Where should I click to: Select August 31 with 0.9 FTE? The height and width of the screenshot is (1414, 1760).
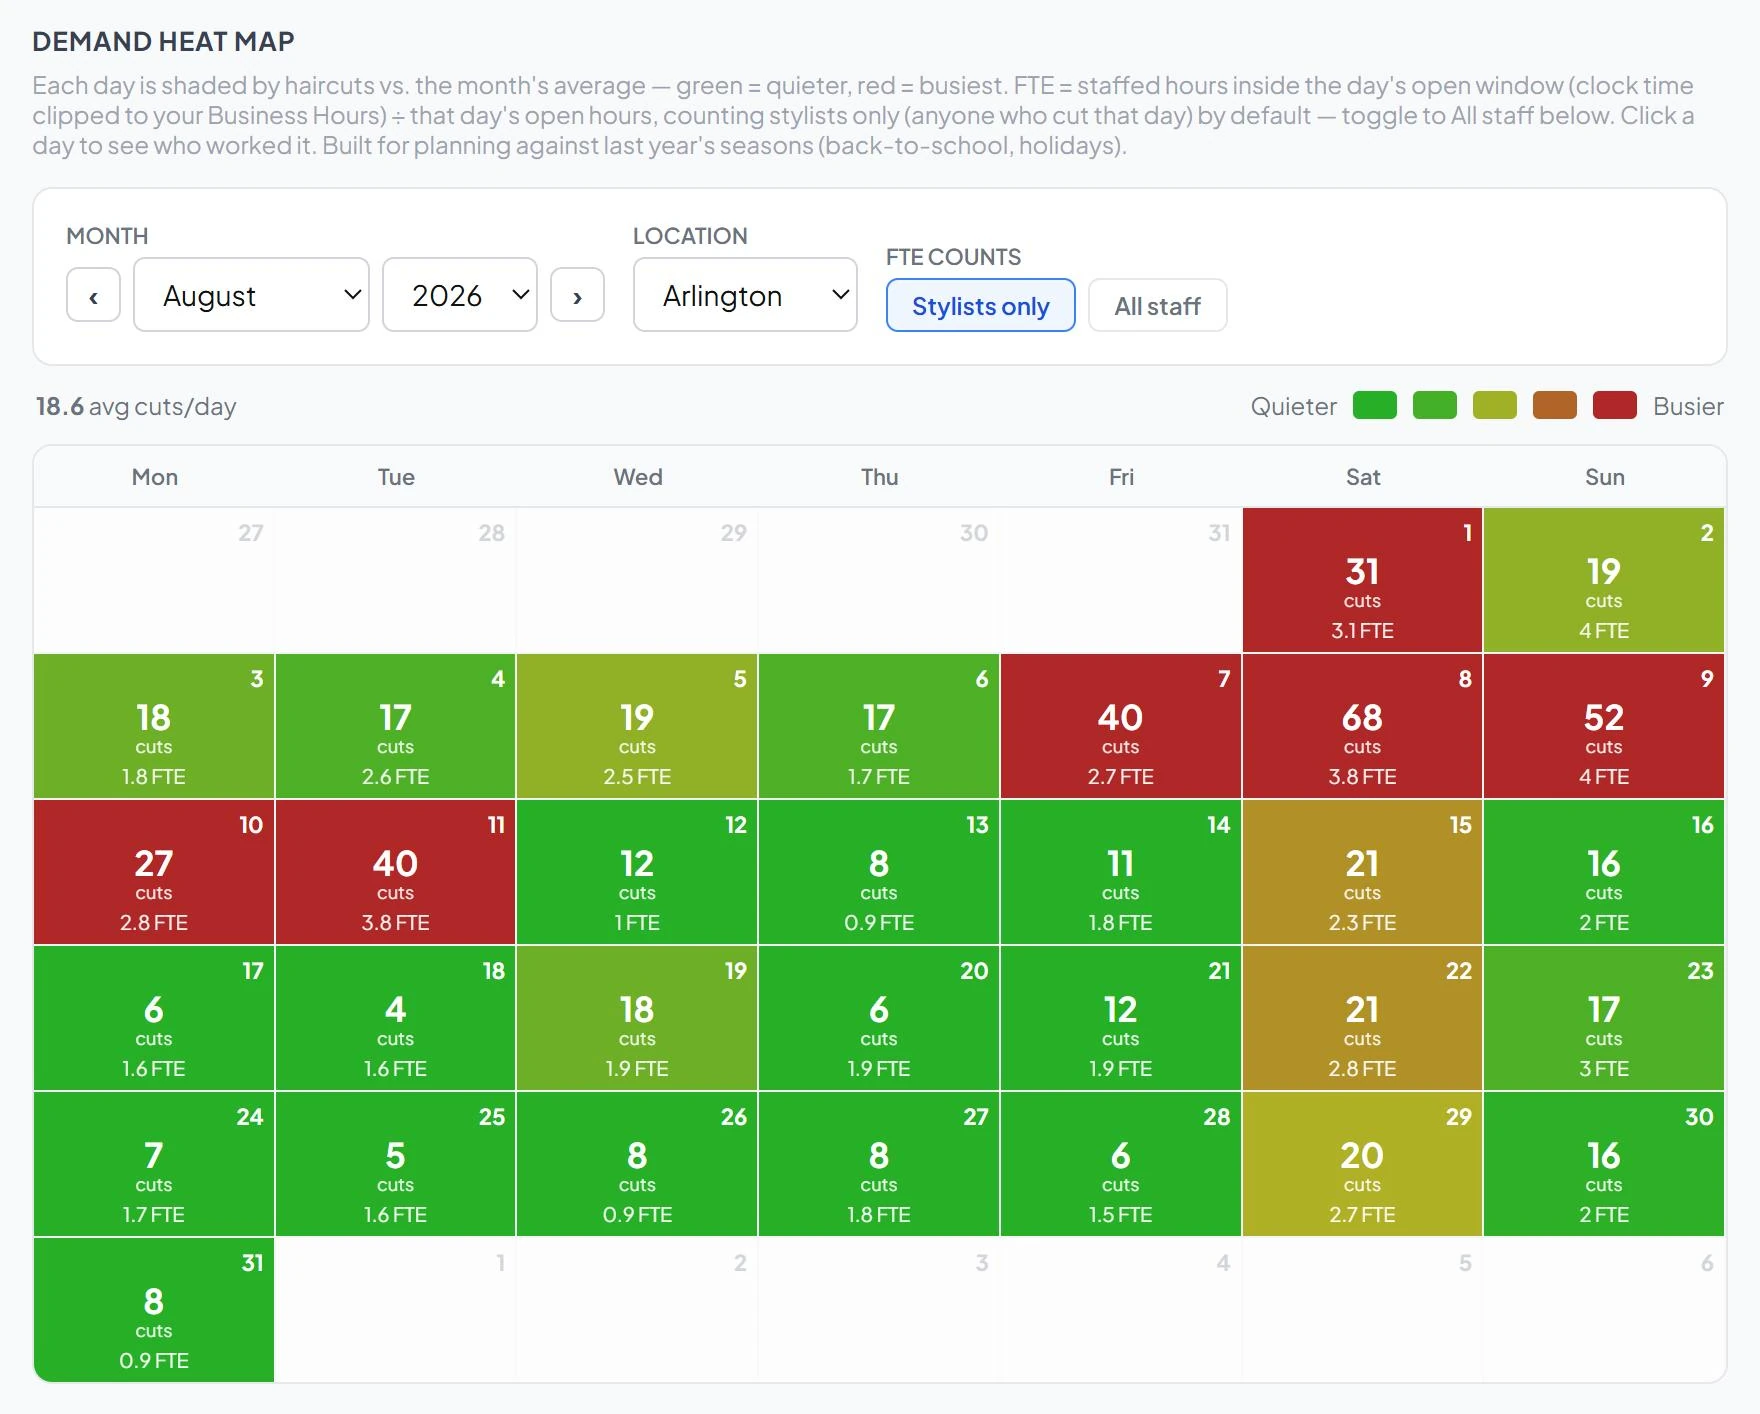click(x=154, y=1310)
